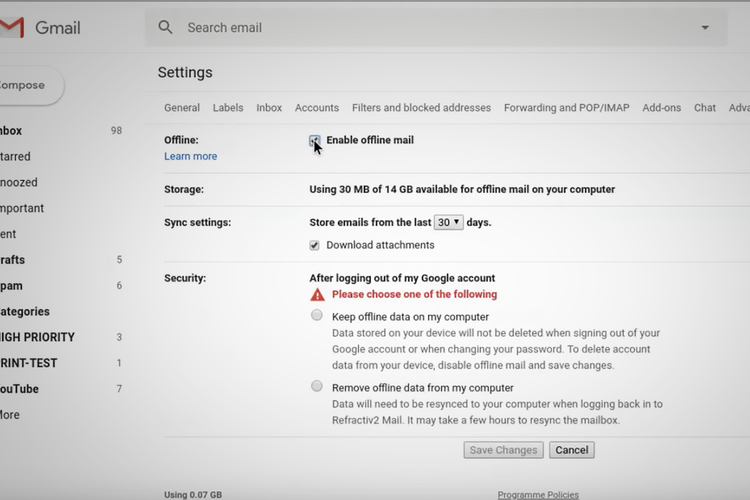Image resolution: width=750 pixels, height=500 pixels.
Task: Open Filters and blocked addresses tab
Action: (421, 108)
